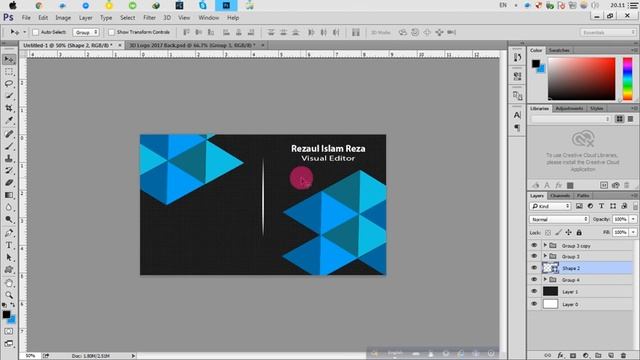This screenshot has width=640, height=360.
Task: Select the Gradient tool
Action: 9,195
